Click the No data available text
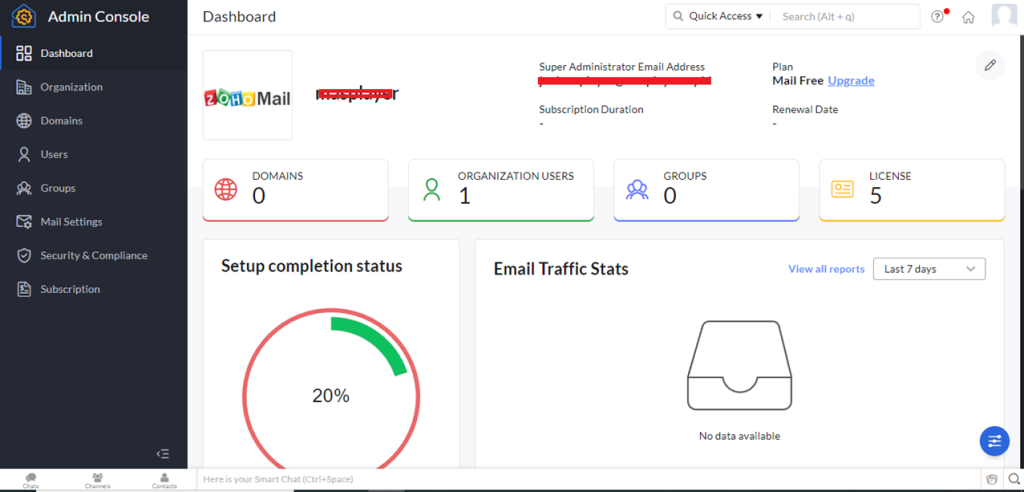 739,436
